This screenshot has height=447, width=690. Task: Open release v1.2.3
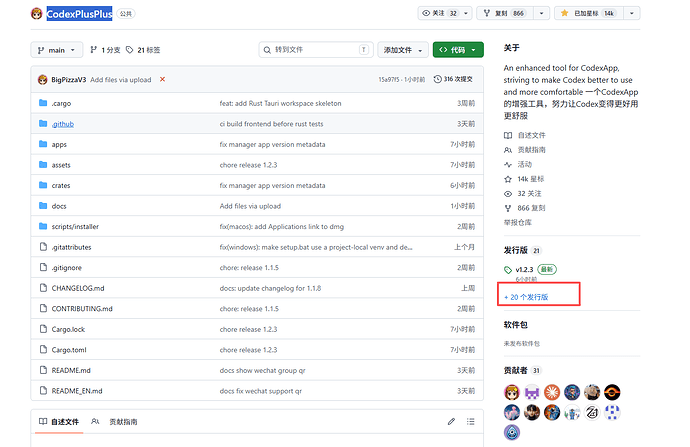tap(524, 269)
